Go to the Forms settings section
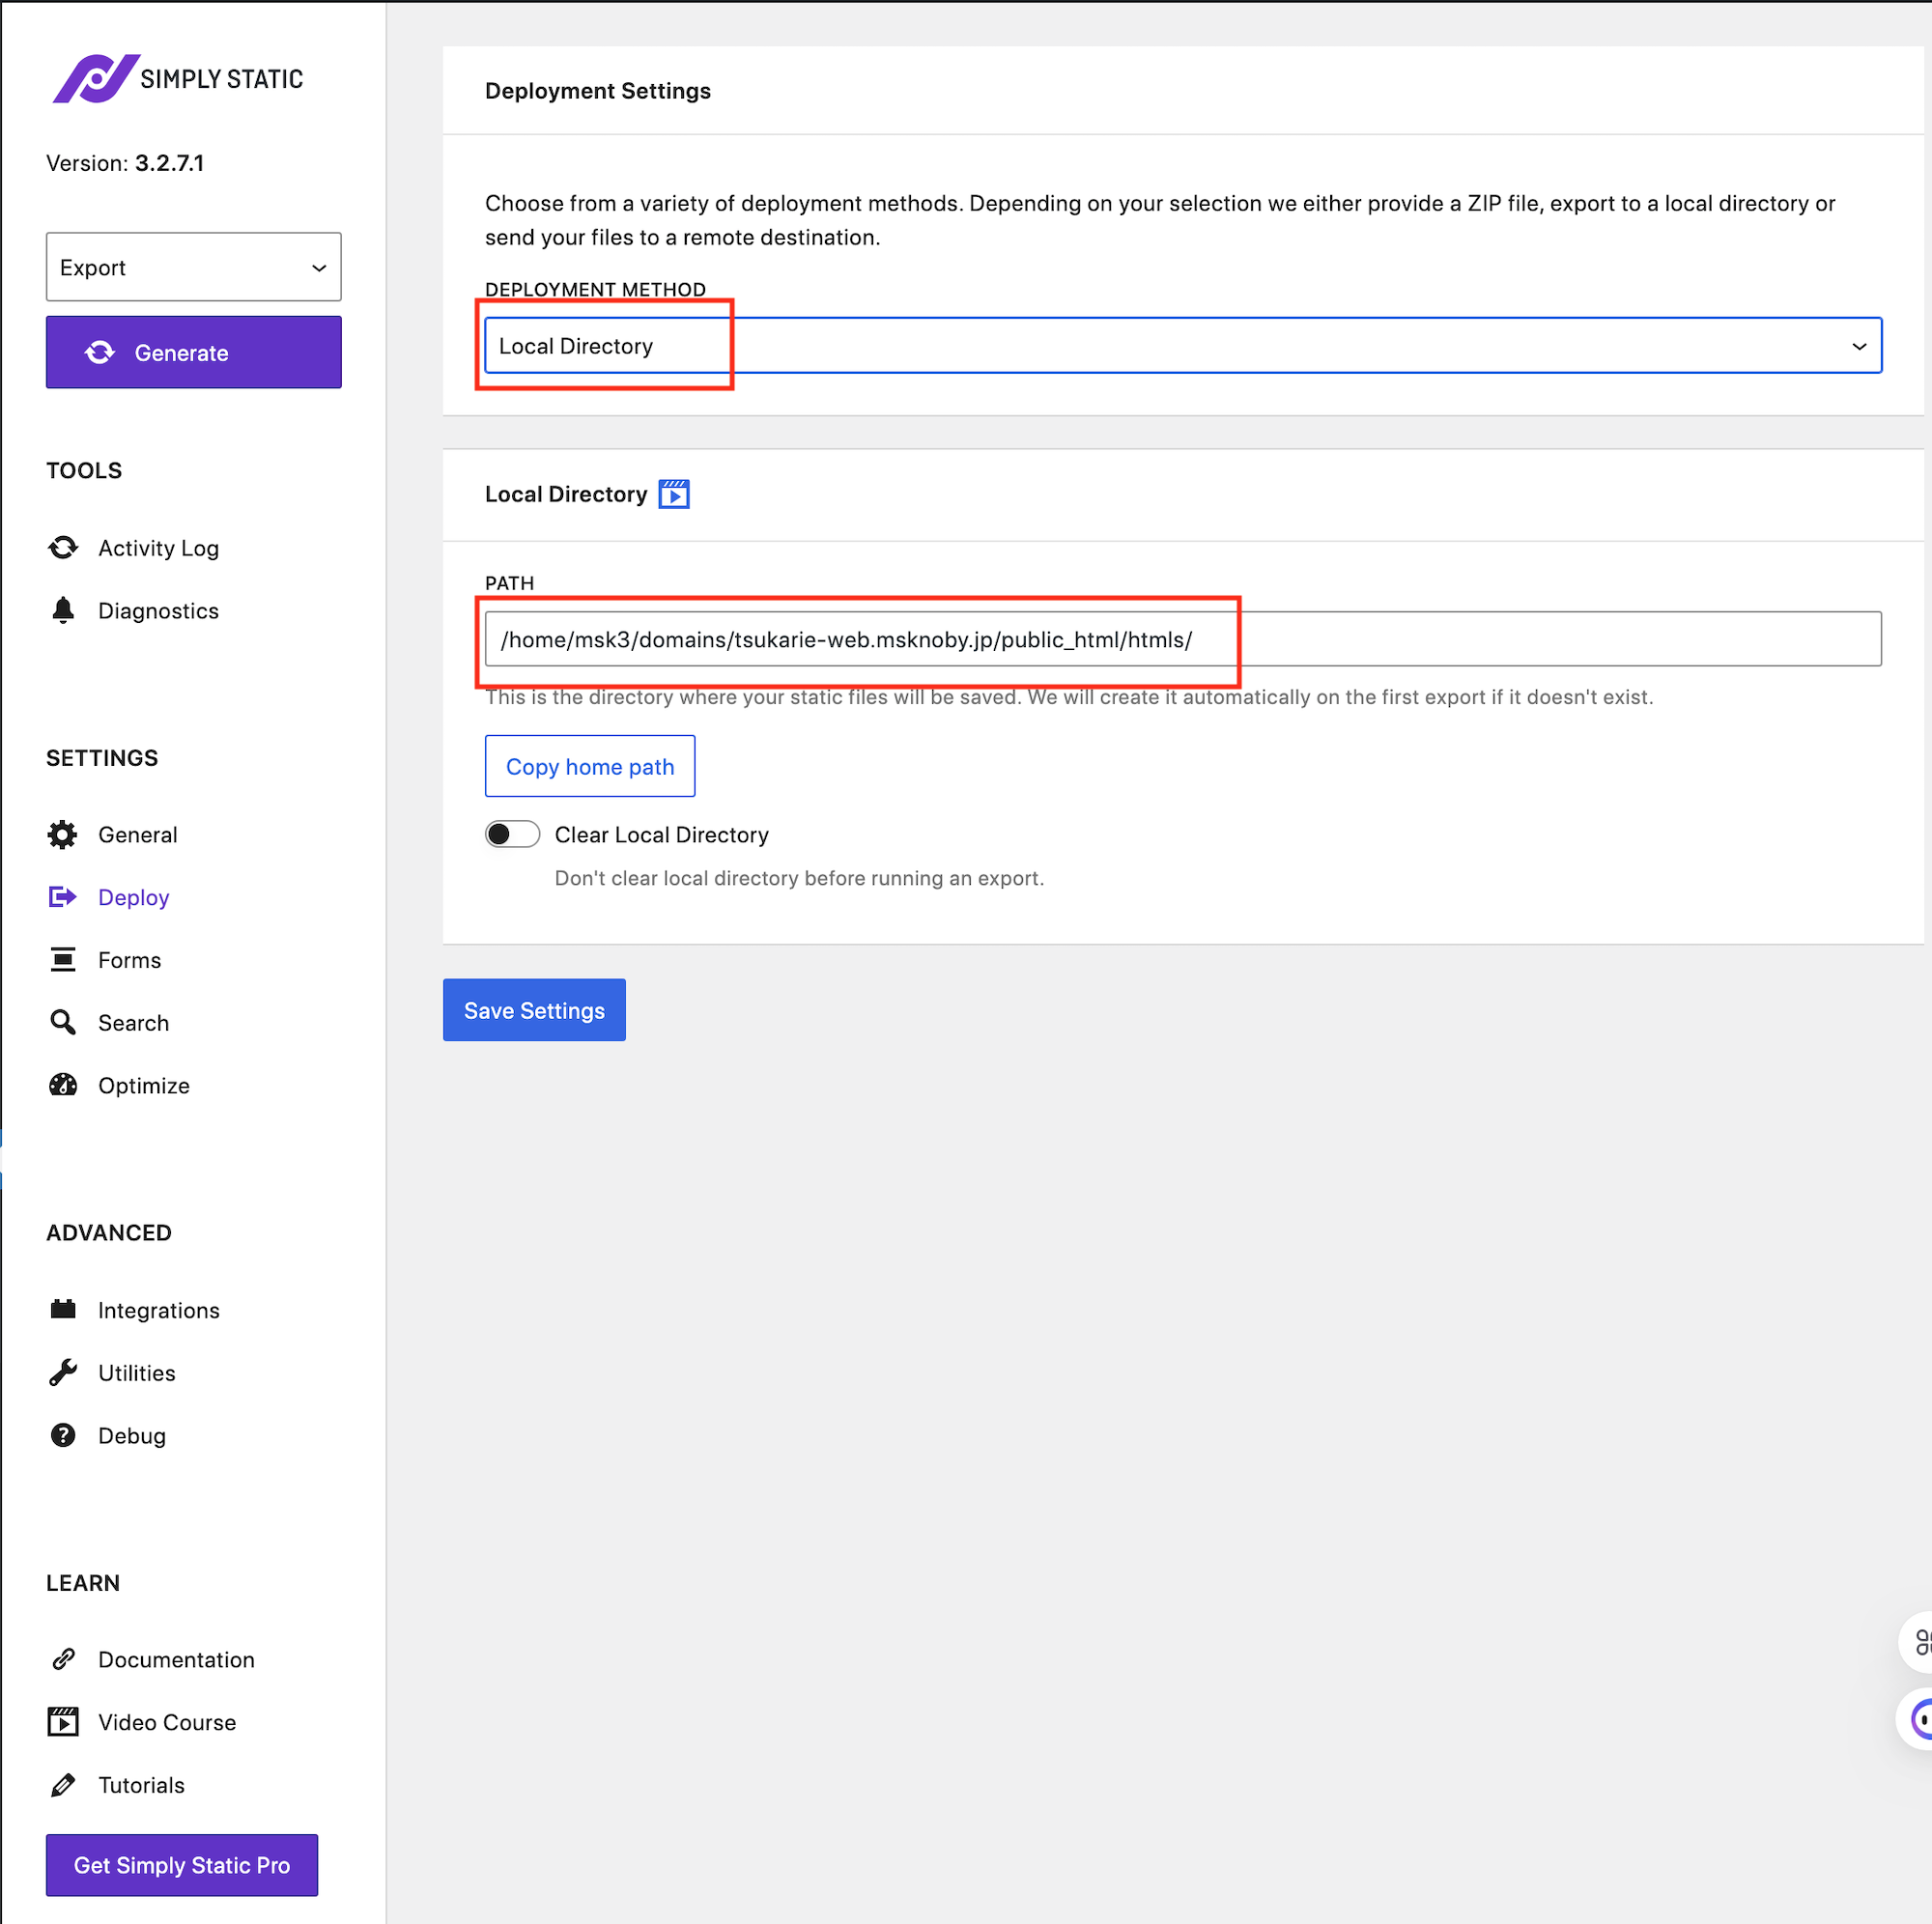This screenshot has width=1932, height=1924. pyautogui.click(x=129, y=960)
